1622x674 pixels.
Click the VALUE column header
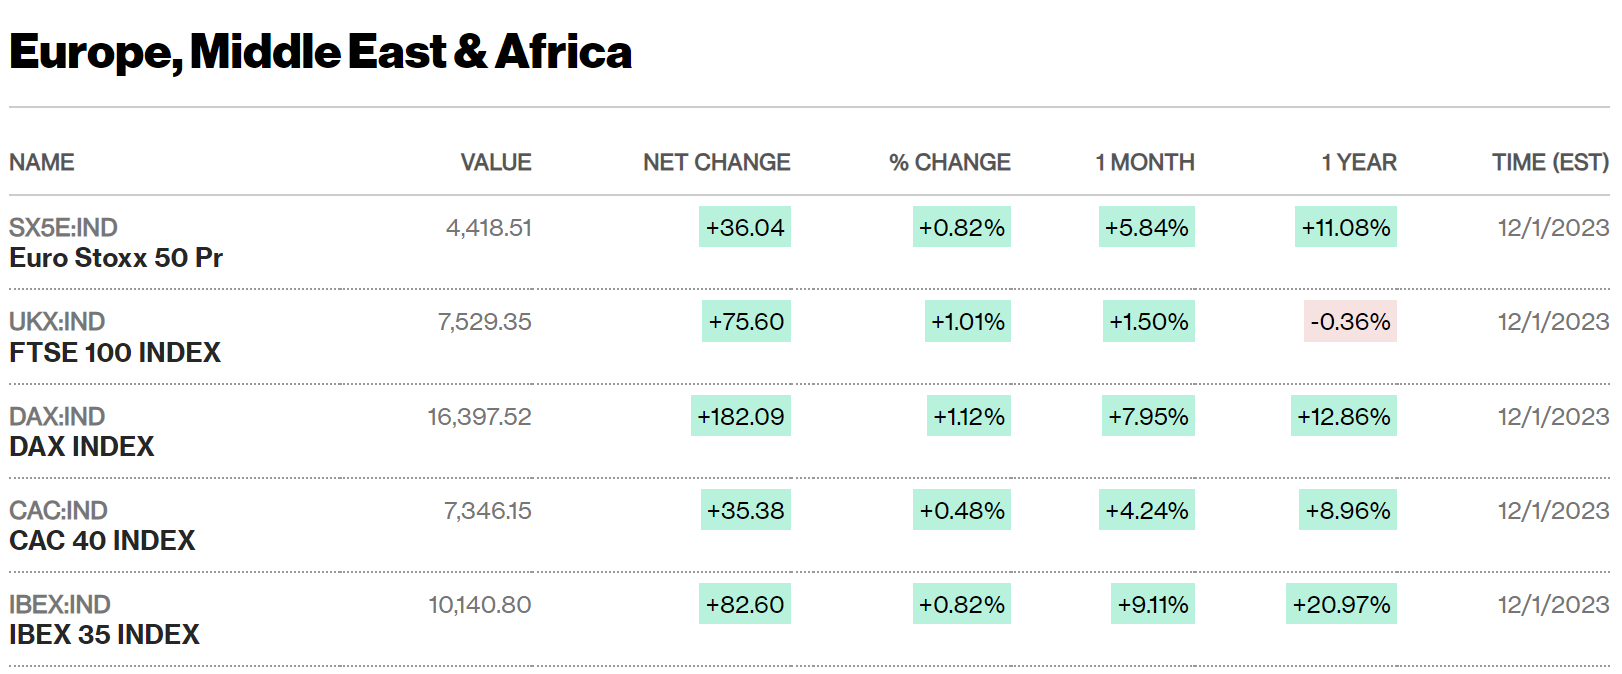coord(496,162)
